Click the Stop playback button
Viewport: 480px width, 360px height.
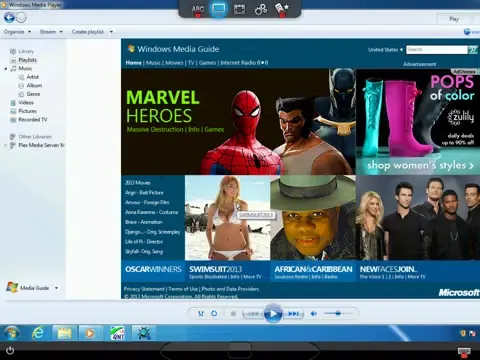click(x=233, y=313)
